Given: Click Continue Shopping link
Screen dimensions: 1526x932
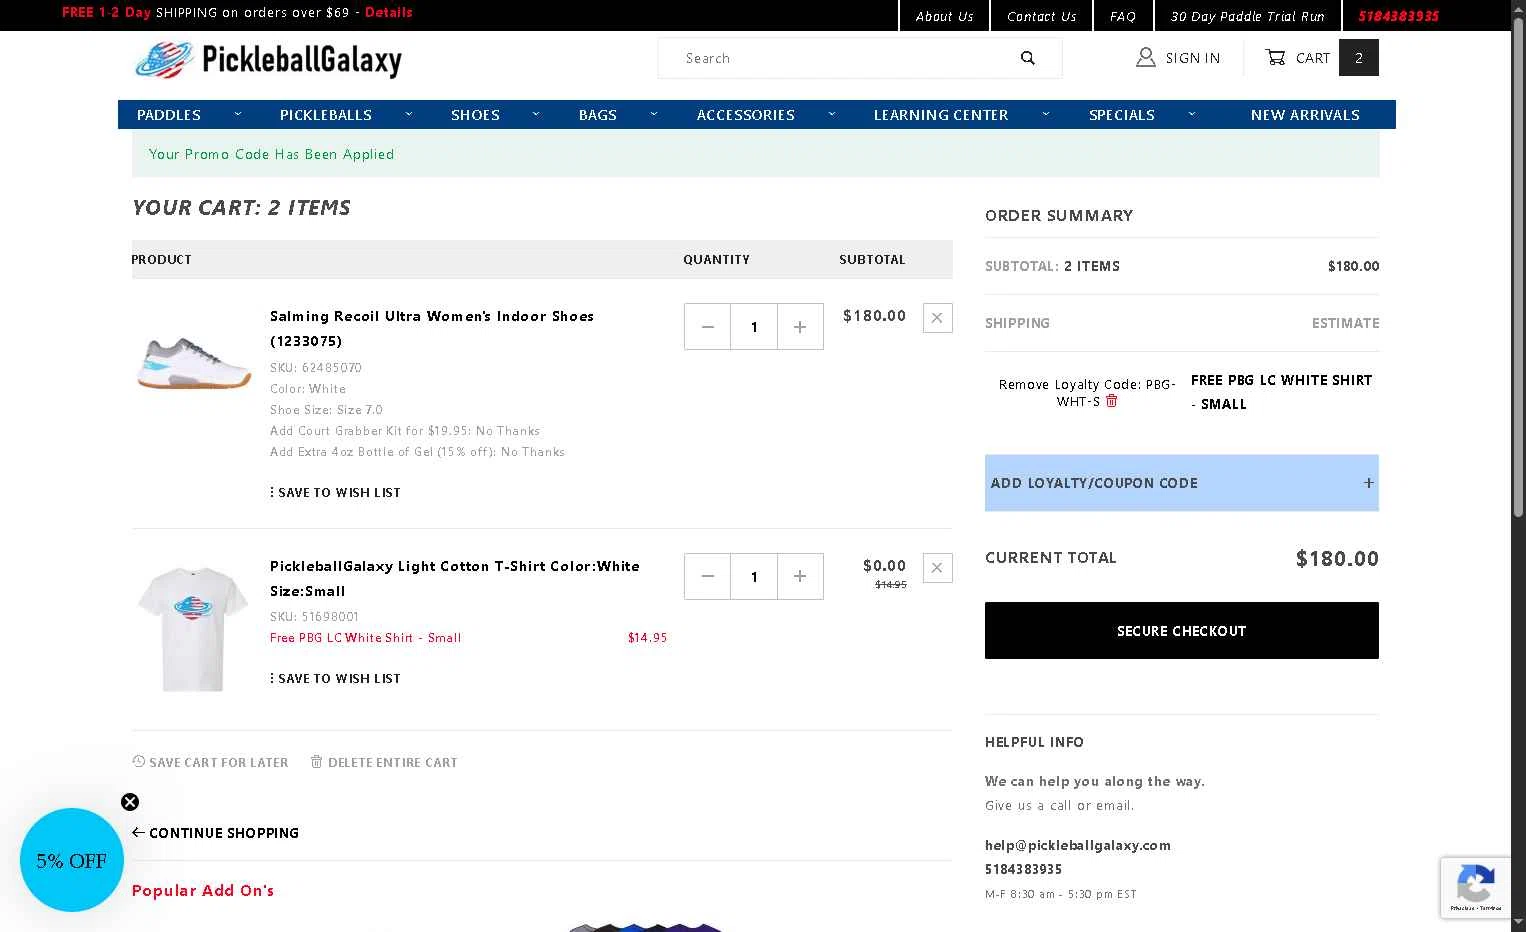Looking at the screenshot, I should [x=215, y=833].
